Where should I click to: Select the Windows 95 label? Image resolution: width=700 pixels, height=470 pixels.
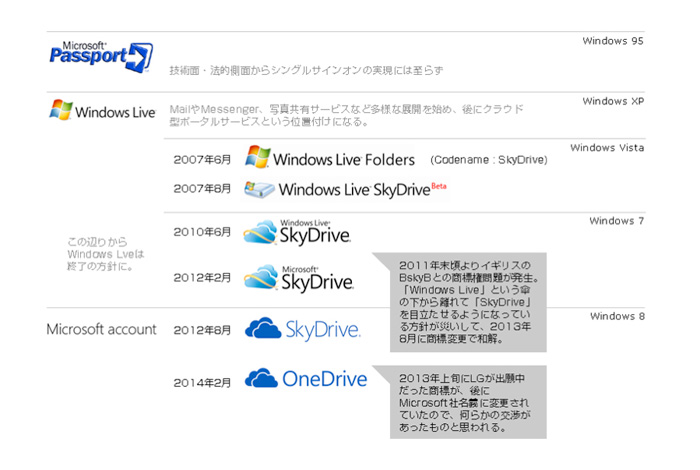(612, 41)
